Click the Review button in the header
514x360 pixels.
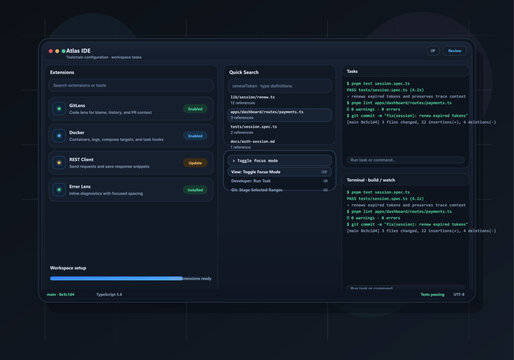point(454,51)
